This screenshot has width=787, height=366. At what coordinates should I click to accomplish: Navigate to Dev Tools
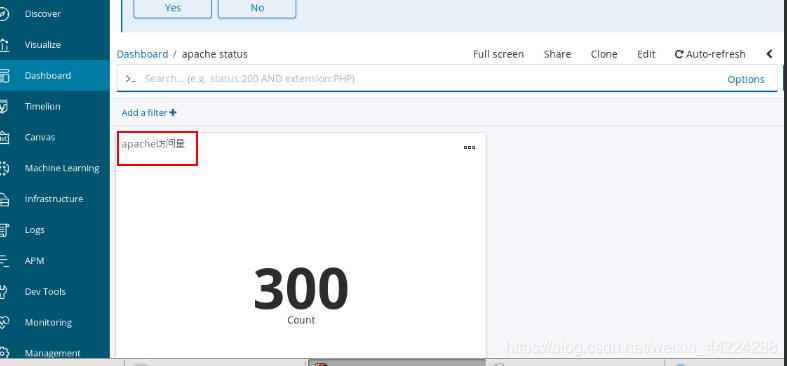pyautogui.click(x=45, y=292)
